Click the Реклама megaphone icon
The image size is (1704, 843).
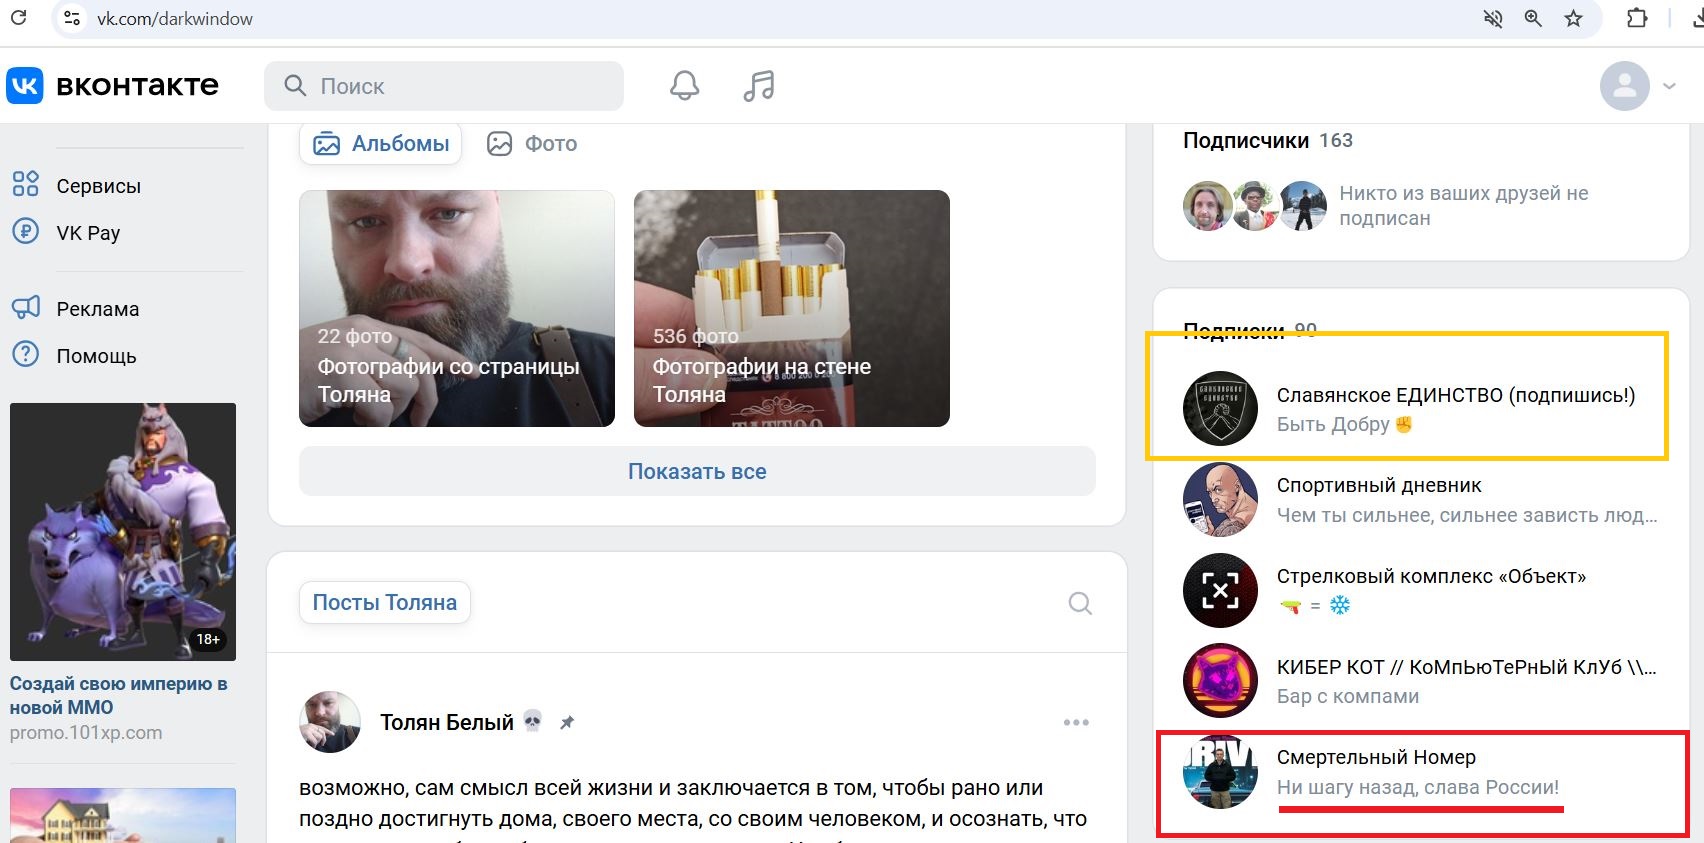(x=25, y=307)
